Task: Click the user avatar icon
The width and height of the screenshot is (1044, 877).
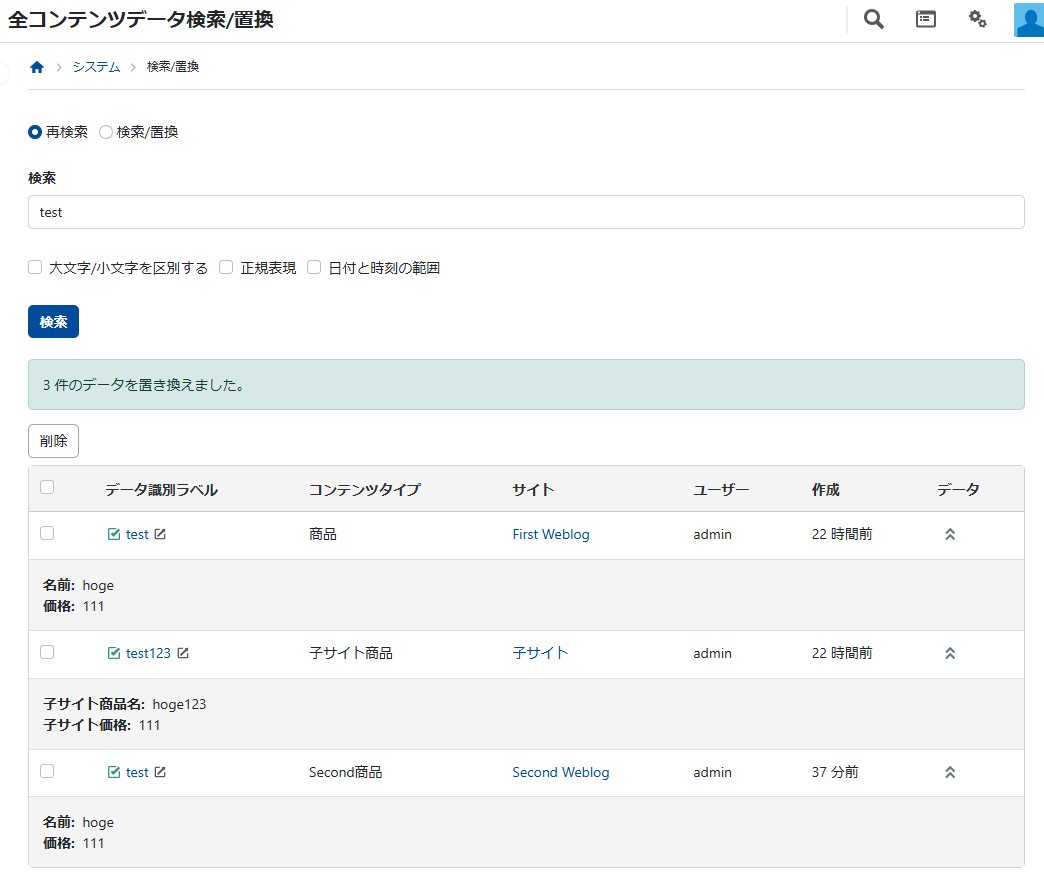Action: (x=1029, y=20)
